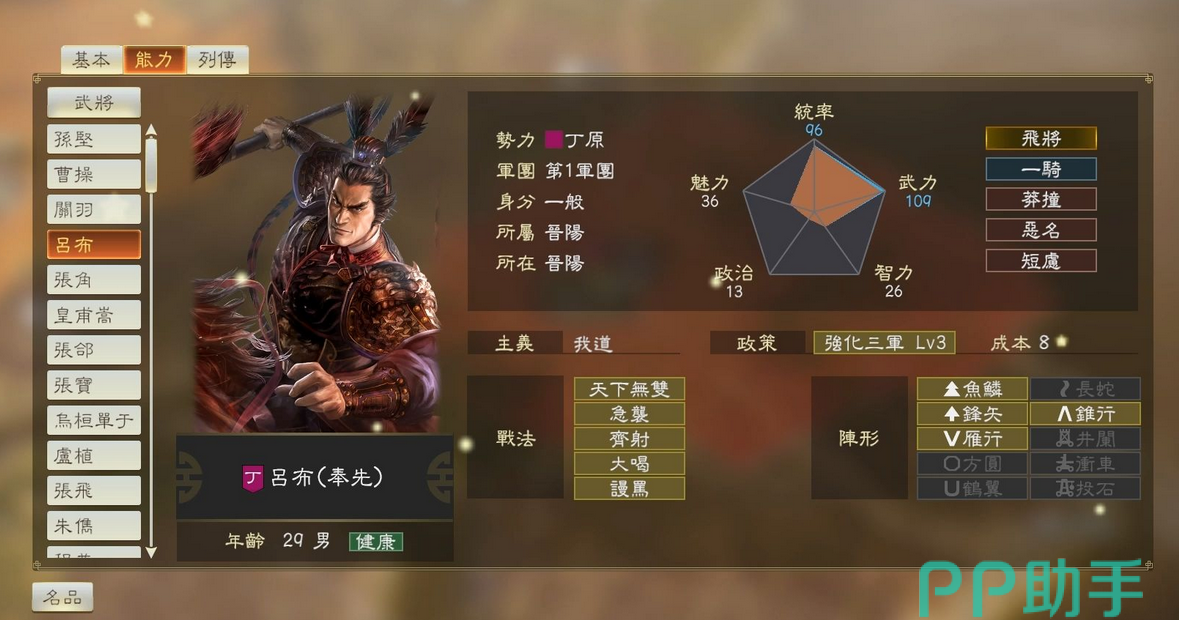1179x620 pixels.
Task: Select the 飛將 trait badge
Action: click(1041, 138)
